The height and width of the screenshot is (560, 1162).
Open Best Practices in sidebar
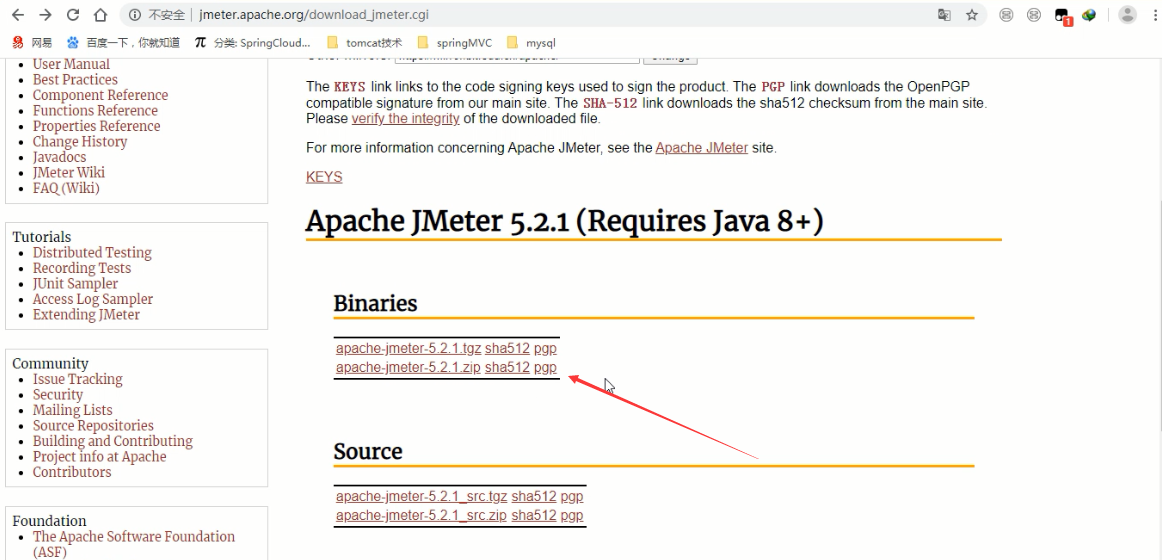tap(75, 79)
